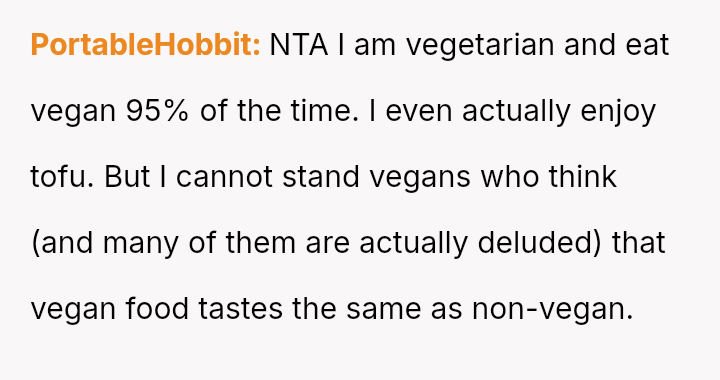Select the word cannot
The image size is (720, 380).
[225, 177]
